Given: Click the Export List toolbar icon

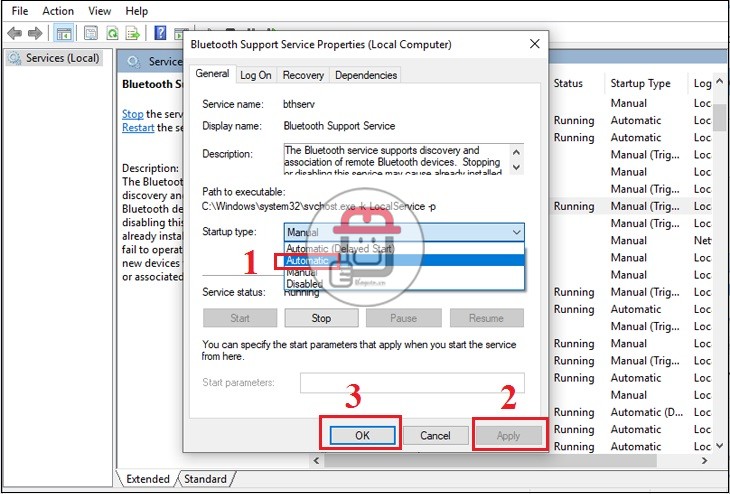Looking at the screenshot, I should pyautogui.click(x=133, y=34).
